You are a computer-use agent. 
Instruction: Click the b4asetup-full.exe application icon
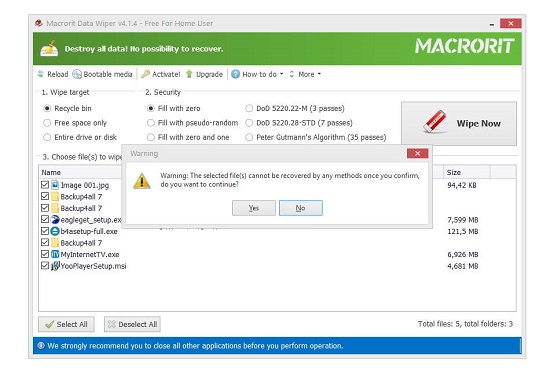(x=55, y=231)
